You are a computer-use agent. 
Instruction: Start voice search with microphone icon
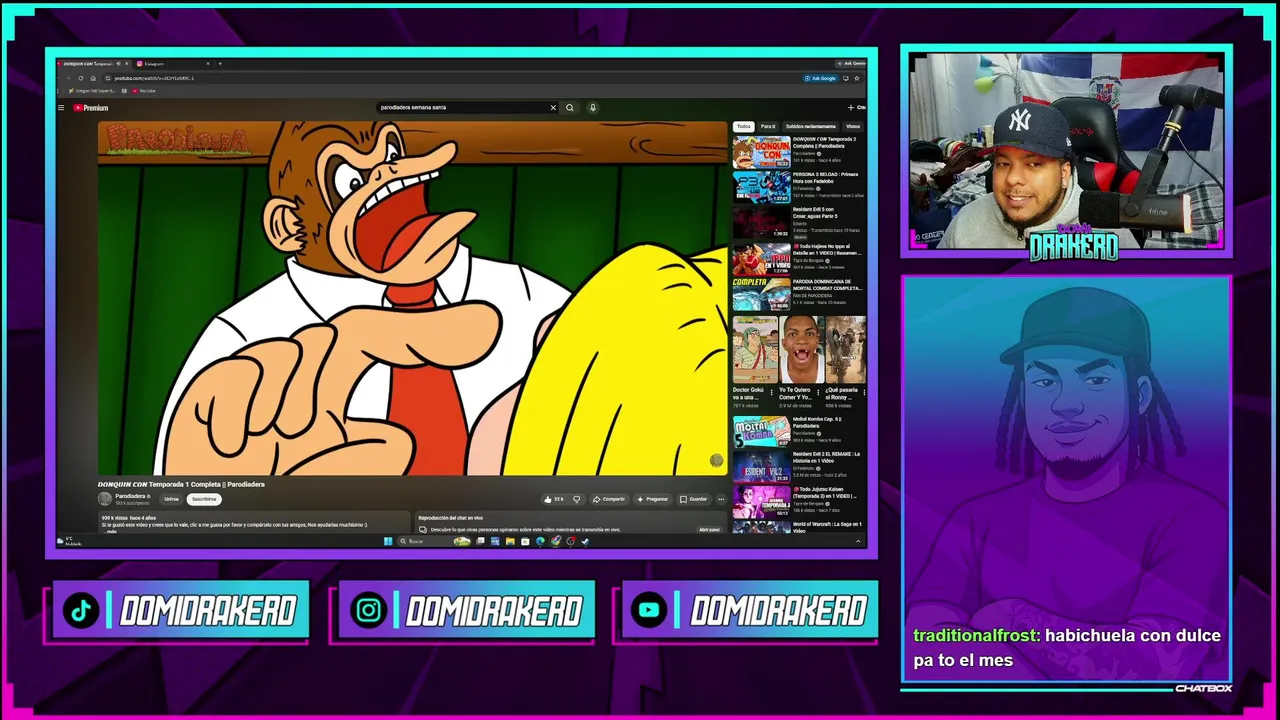pos(592,107)
